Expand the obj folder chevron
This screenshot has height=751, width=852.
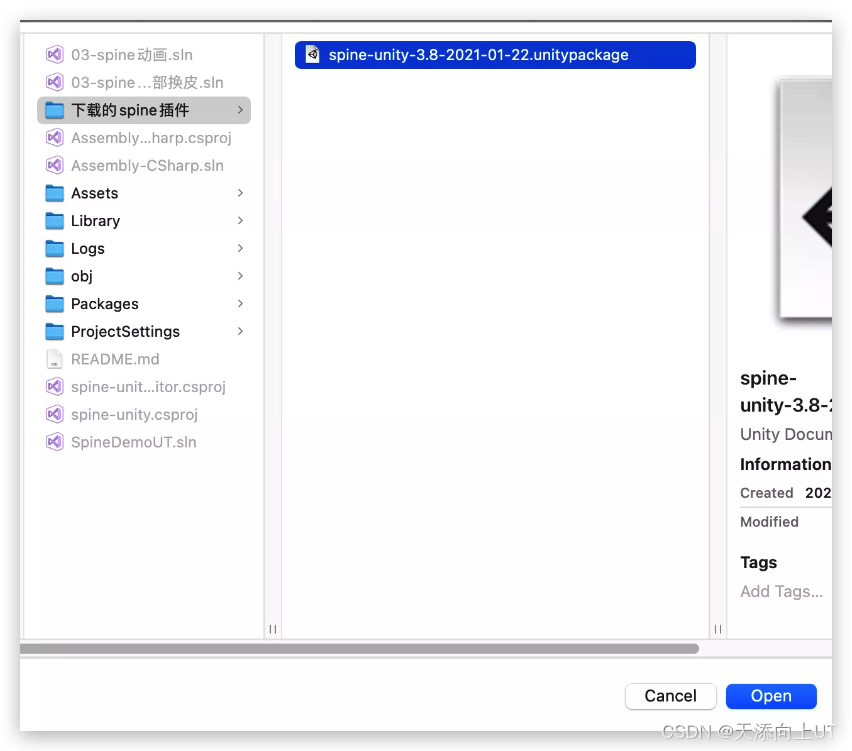tap(240, 276)
